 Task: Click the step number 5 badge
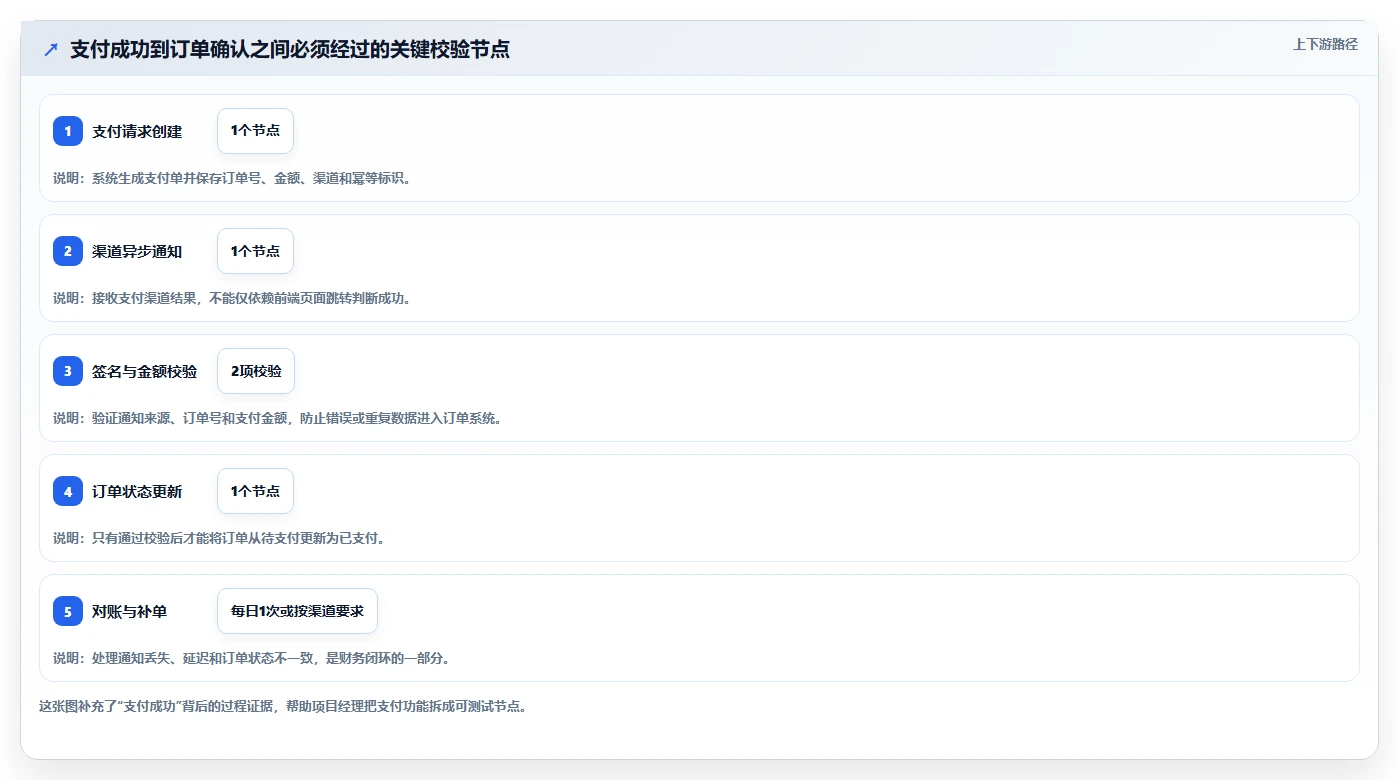coord(68,611)
